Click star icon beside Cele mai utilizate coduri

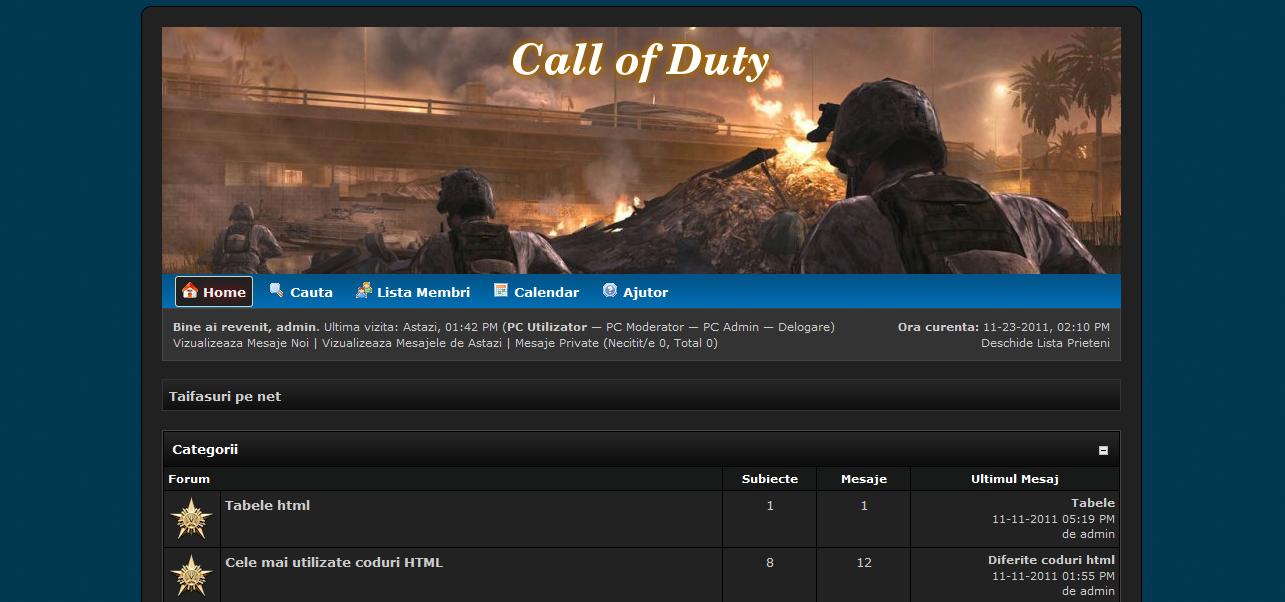[x=191, y=576]
